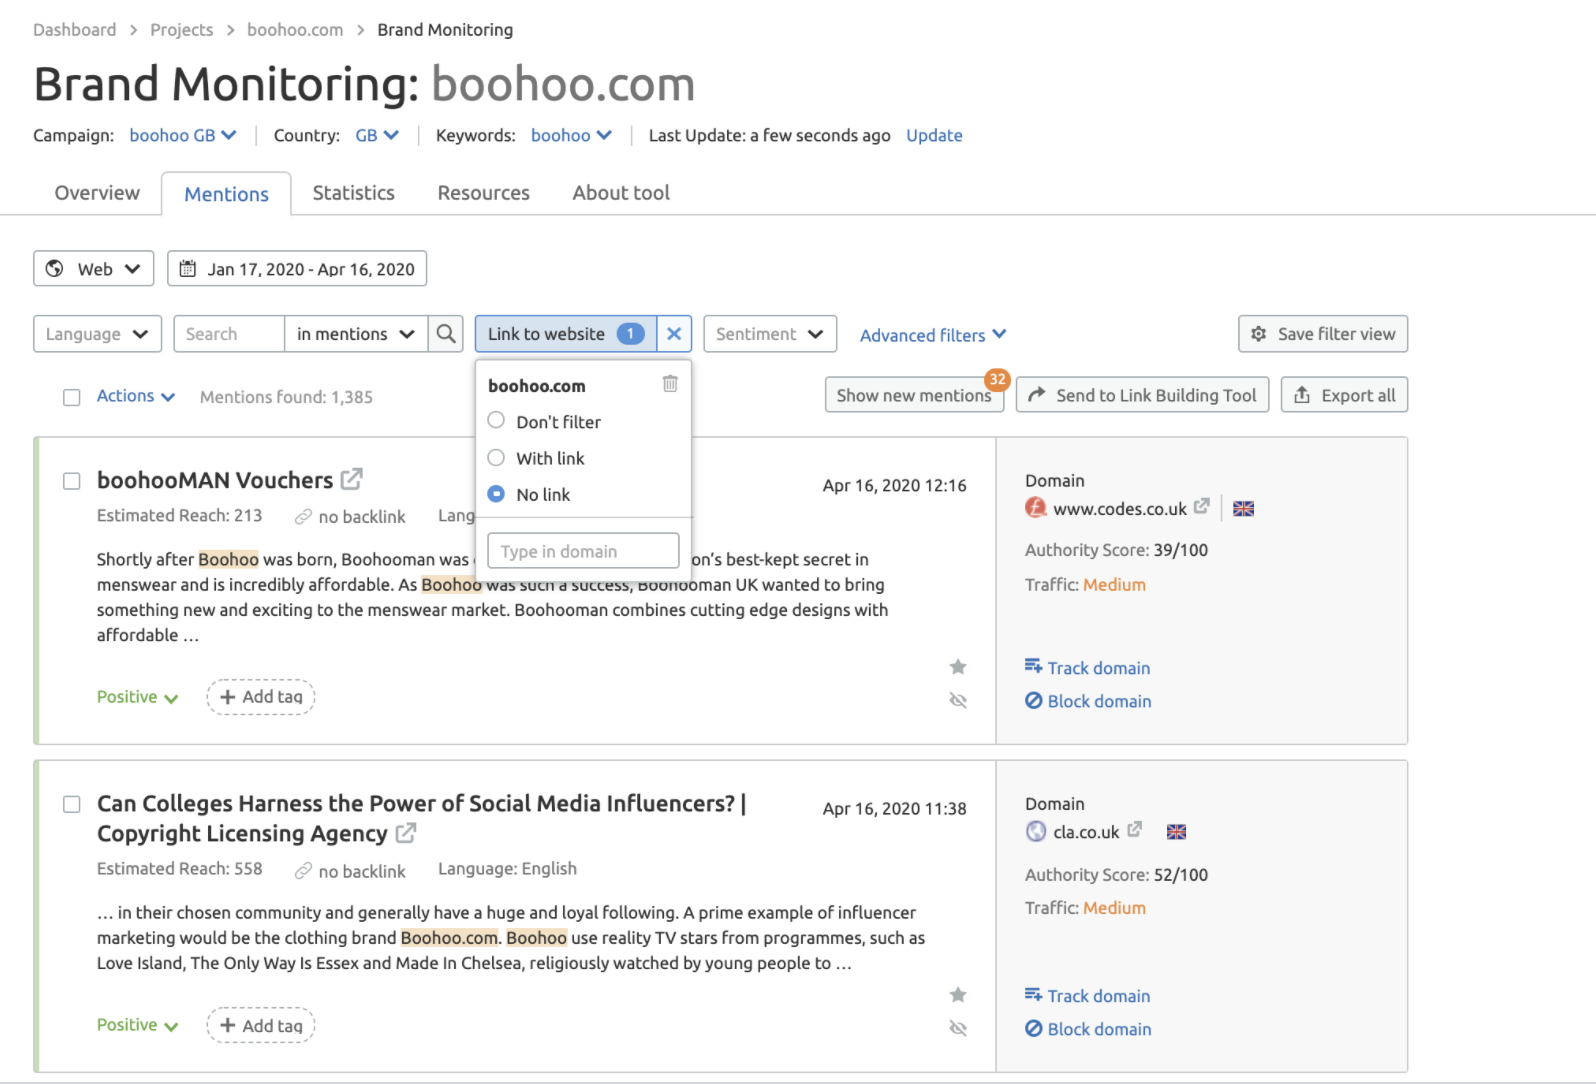Click the Export all button
The image size is (1596, 1084).
coord(1345,395)
